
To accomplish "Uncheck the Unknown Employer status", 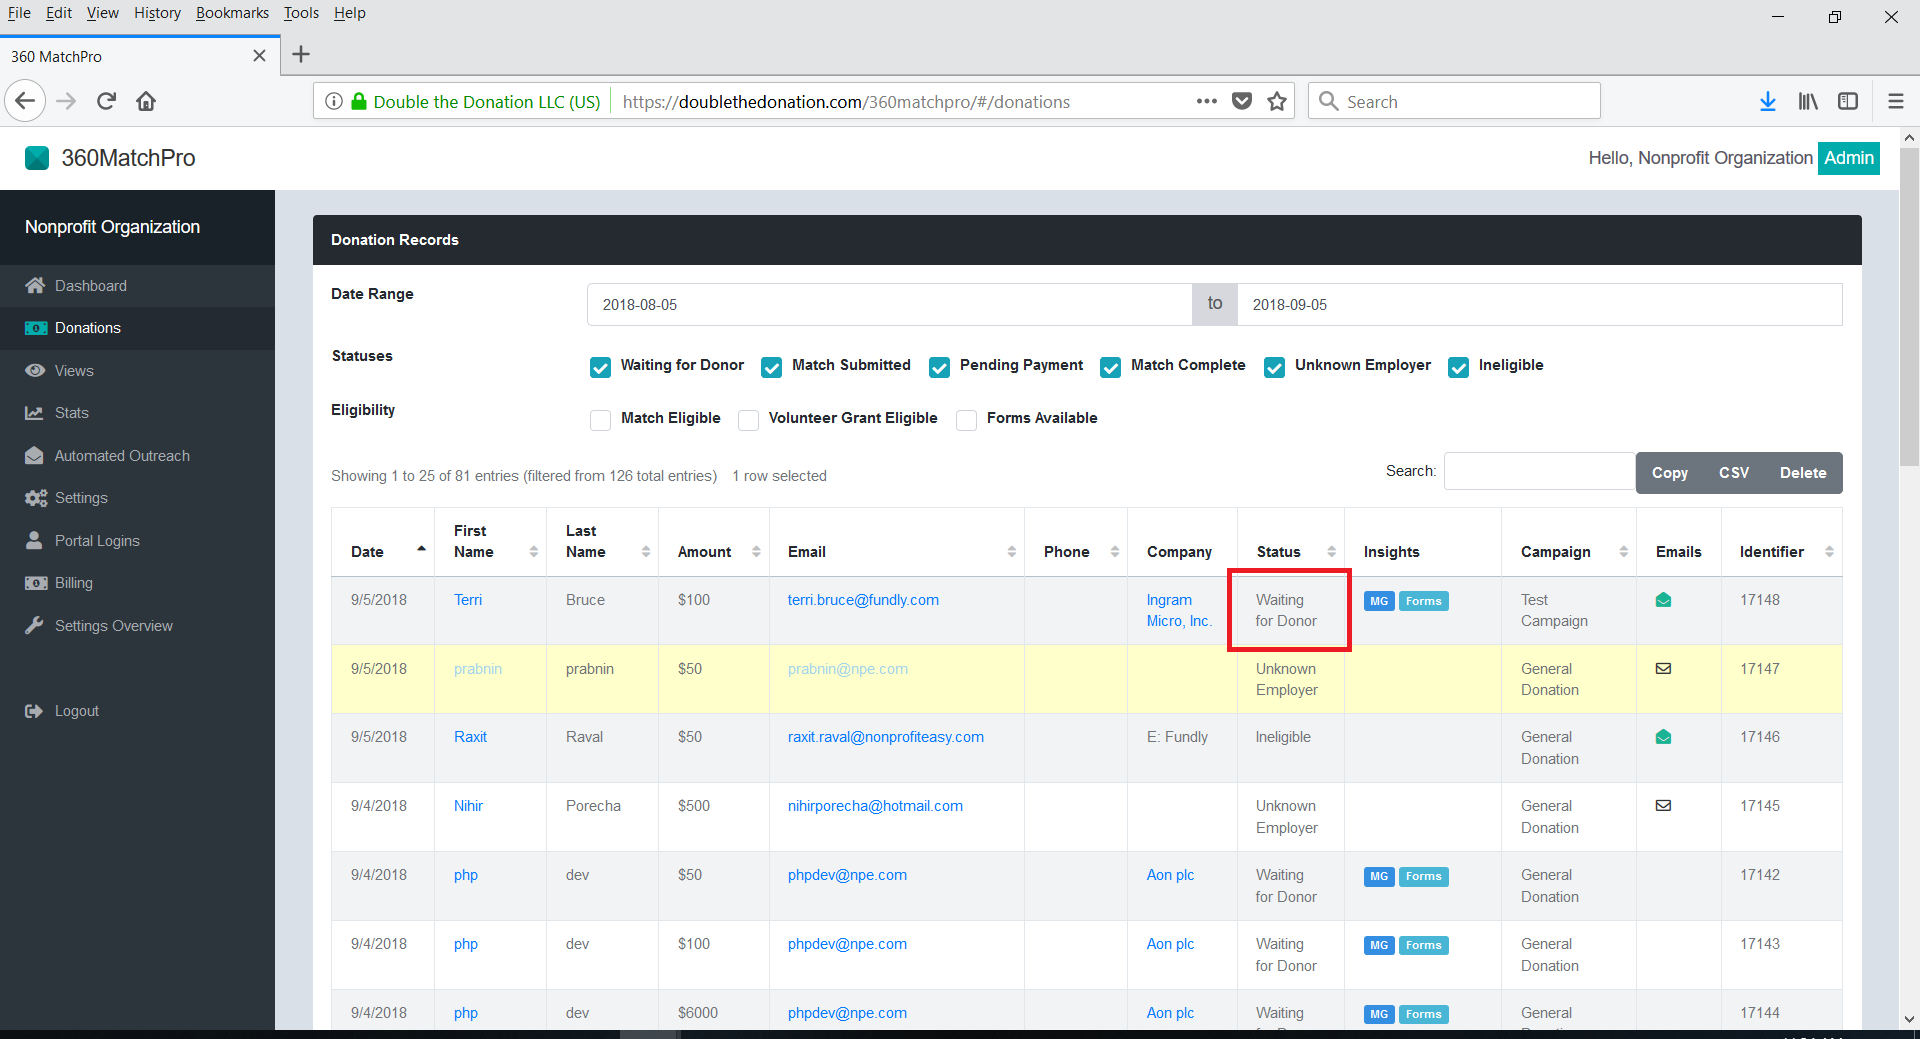I will click(1274, 367).
